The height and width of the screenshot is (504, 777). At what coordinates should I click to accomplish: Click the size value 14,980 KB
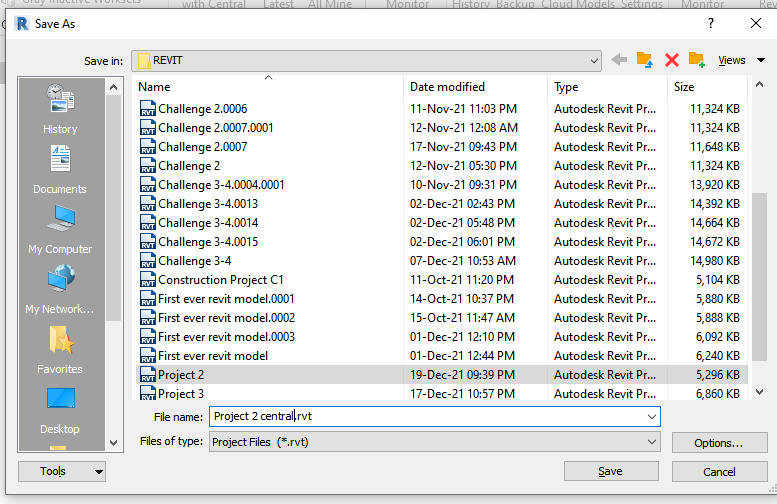715,261
